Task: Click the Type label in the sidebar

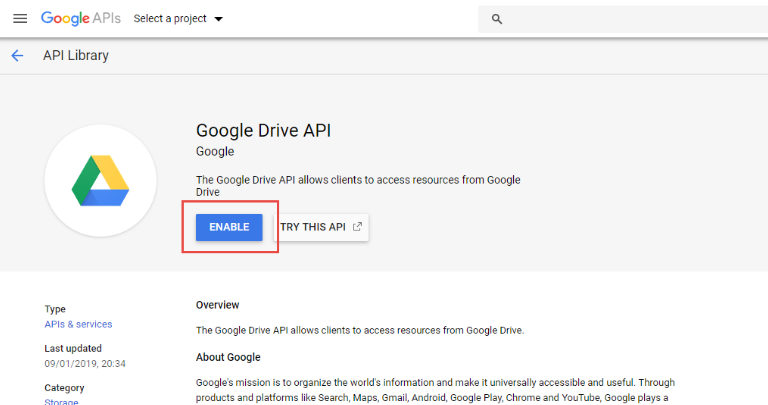Action: 55,310
